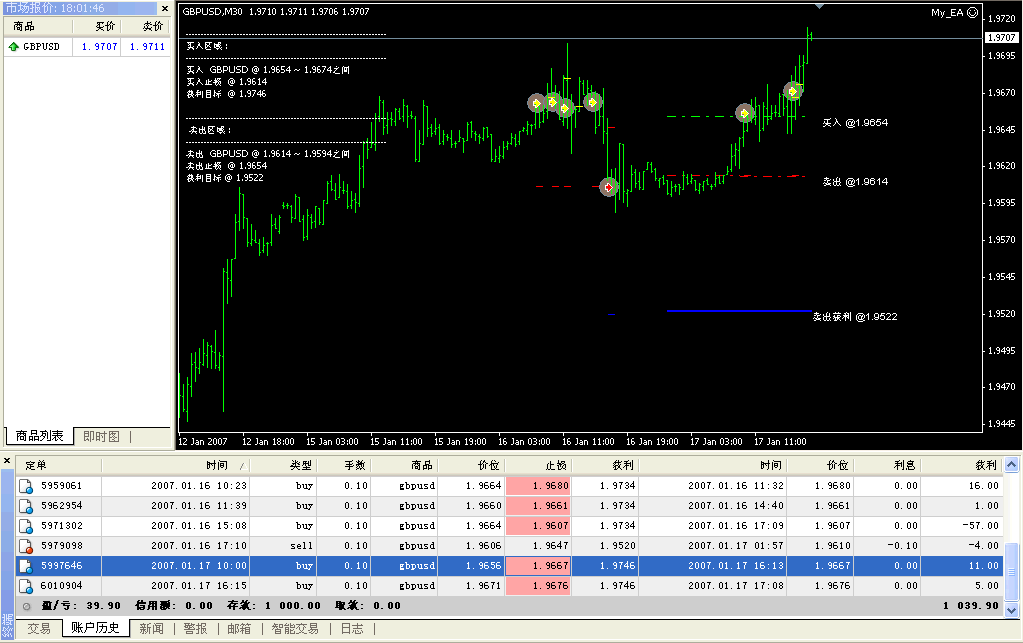The height and width of the screenshot is (643, 1023).
Task: Click order icon for ticket 5959061
Action: (26, 486)
